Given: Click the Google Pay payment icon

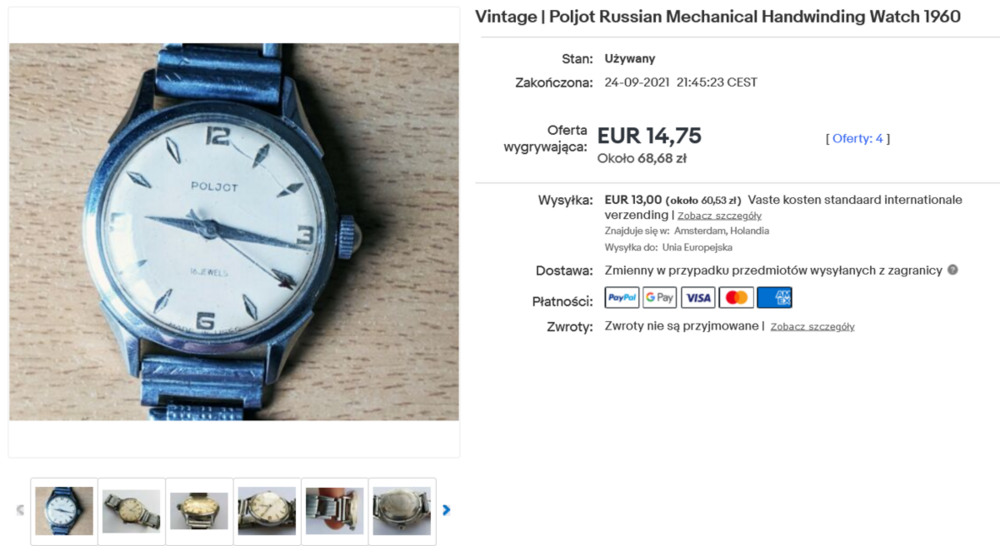Looking at the screenshot, I should pyautogui.click(x=659, y=297).
